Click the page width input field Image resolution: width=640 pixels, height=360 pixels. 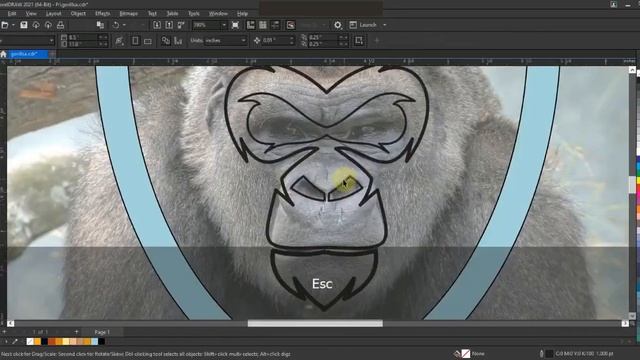83,38
